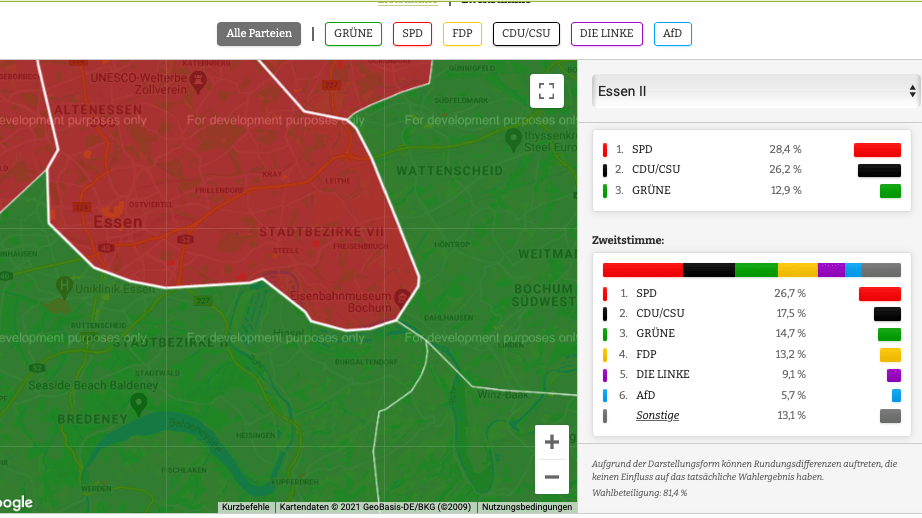Image resolution: width=922 pixels, height=518 pixels.
Task: Open Kurzbefehle keyboard shortcuts link
Action: (x=246, y=507)
